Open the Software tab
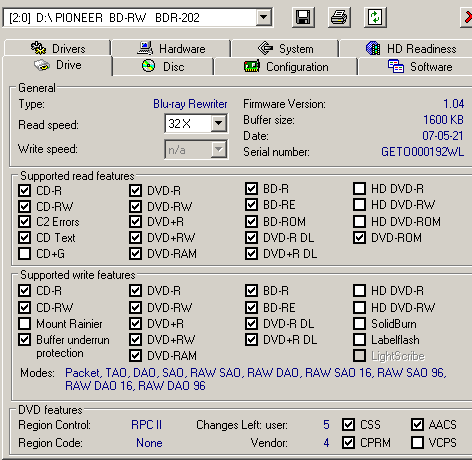The height and width of the screenshot is (460, 472). tap(415, 67)
